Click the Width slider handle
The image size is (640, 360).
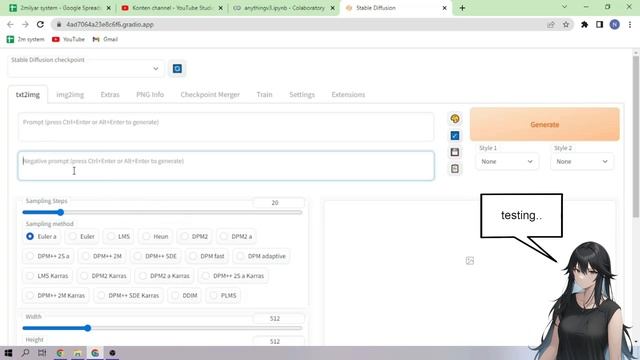pos(87,328)
